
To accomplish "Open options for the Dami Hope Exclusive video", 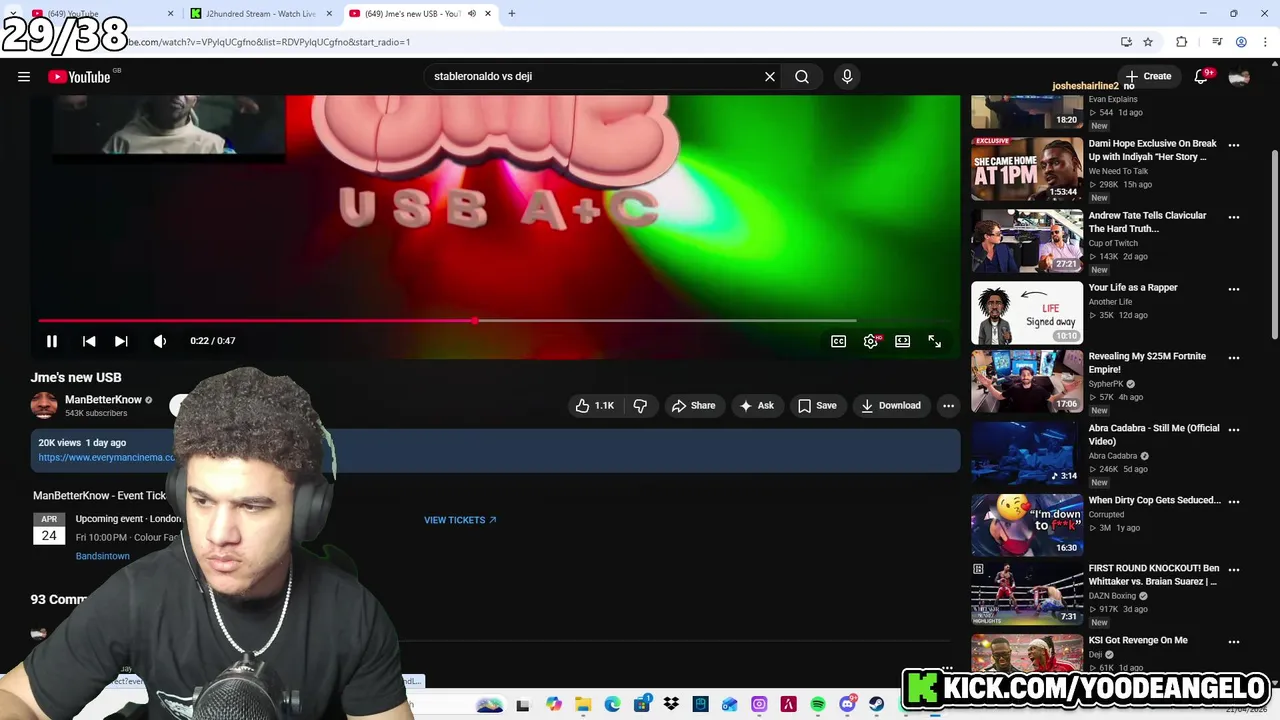I will tap(1234, 145).
